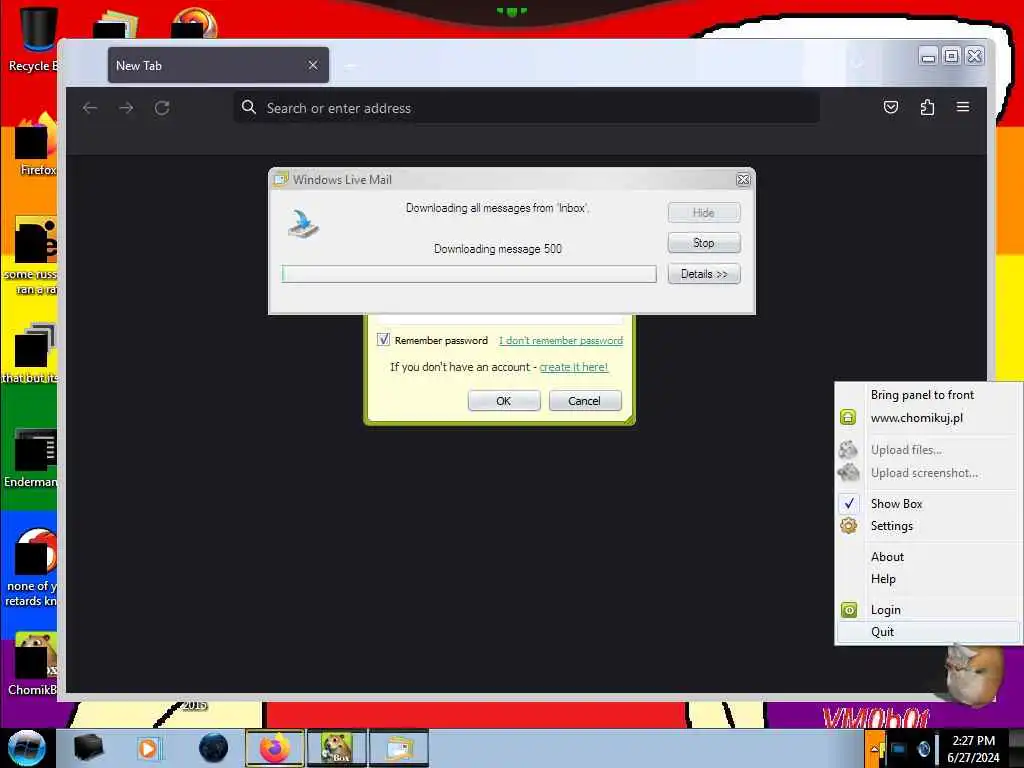The height and width of the screenshot is (768, 1024).
Task: Open the ChomikBox desktop shortcut
Action: [33, 664]
